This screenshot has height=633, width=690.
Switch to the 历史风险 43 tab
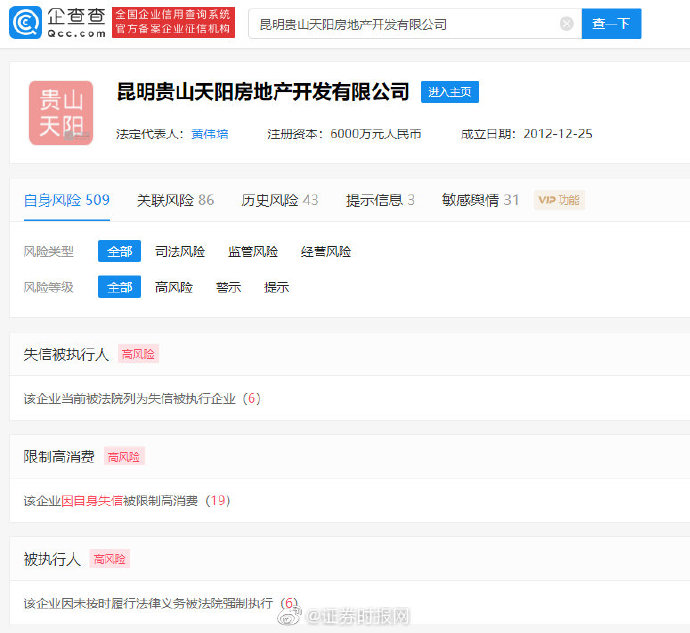coord(279,200)
